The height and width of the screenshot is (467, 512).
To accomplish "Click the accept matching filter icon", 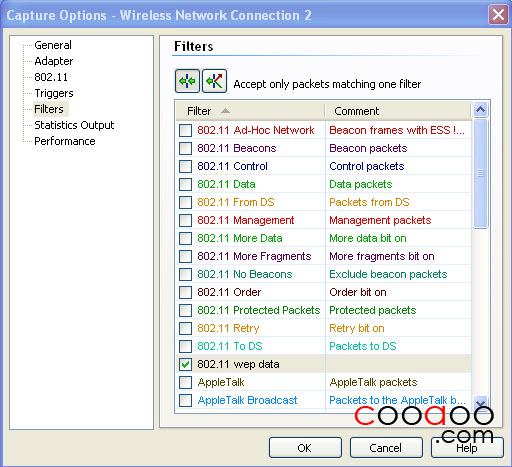I will click(x=187, y=81).
